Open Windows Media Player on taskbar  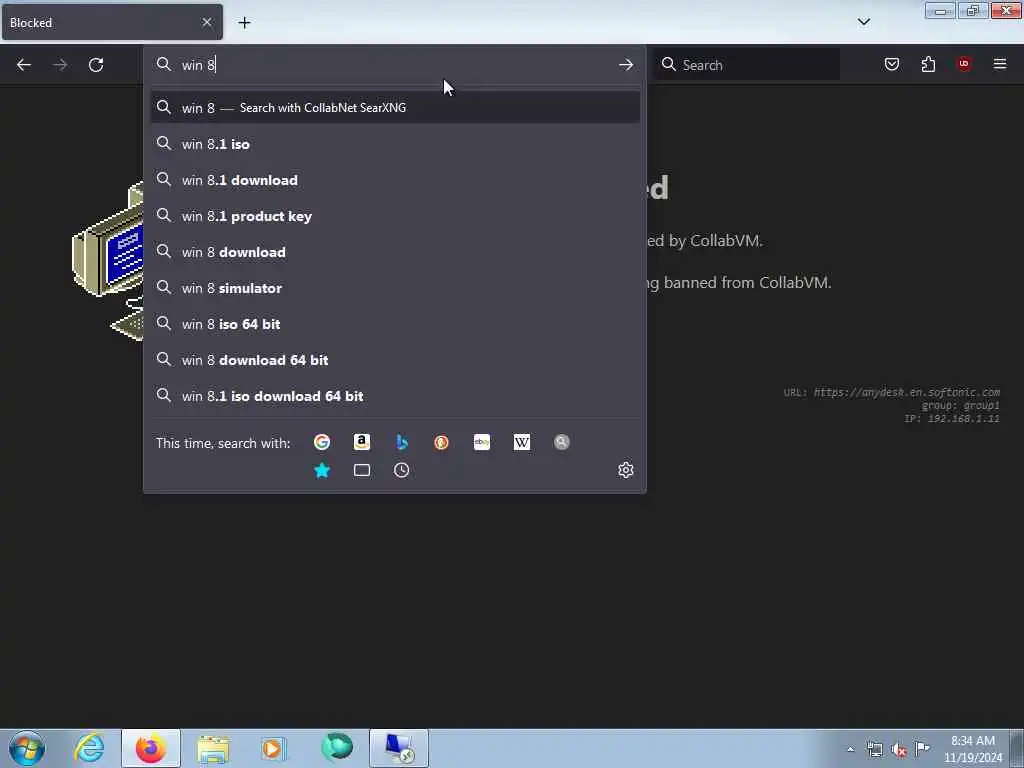click(x=274, y=748)
